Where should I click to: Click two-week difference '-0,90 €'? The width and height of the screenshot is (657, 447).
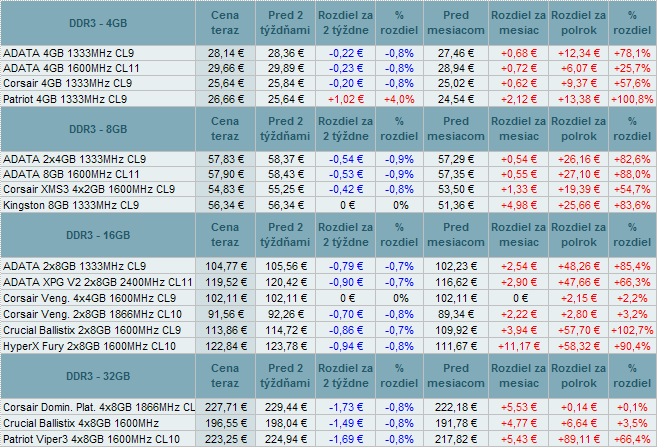[x=346, y=282]
